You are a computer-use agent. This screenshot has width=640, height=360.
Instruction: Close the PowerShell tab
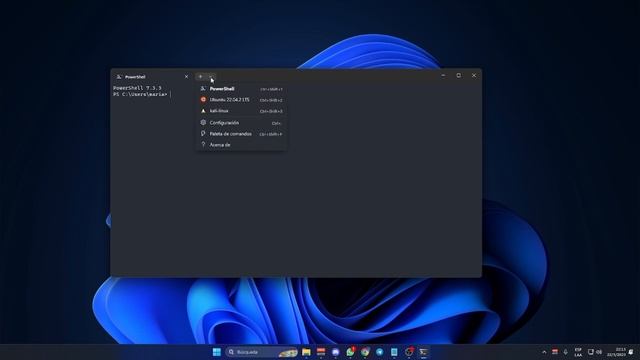[187, 77]
